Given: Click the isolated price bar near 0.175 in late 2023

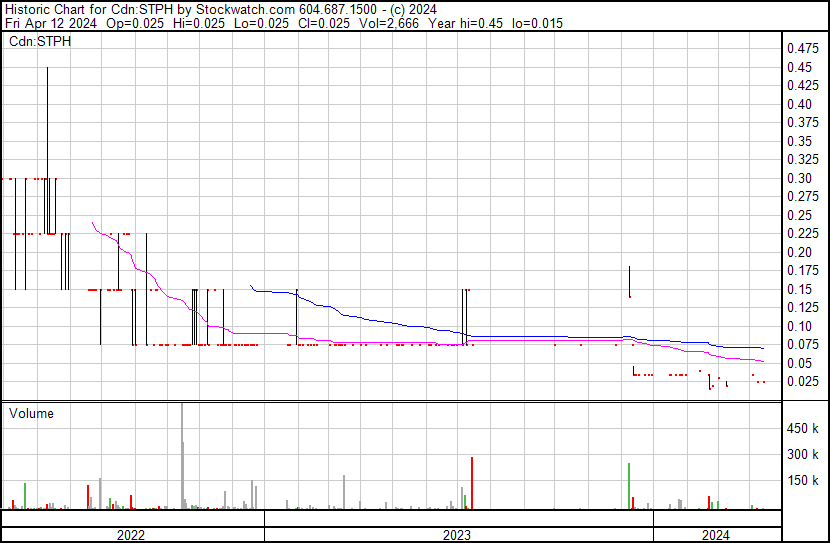Looking at the screenshot, I should click(x=629, y=281).
